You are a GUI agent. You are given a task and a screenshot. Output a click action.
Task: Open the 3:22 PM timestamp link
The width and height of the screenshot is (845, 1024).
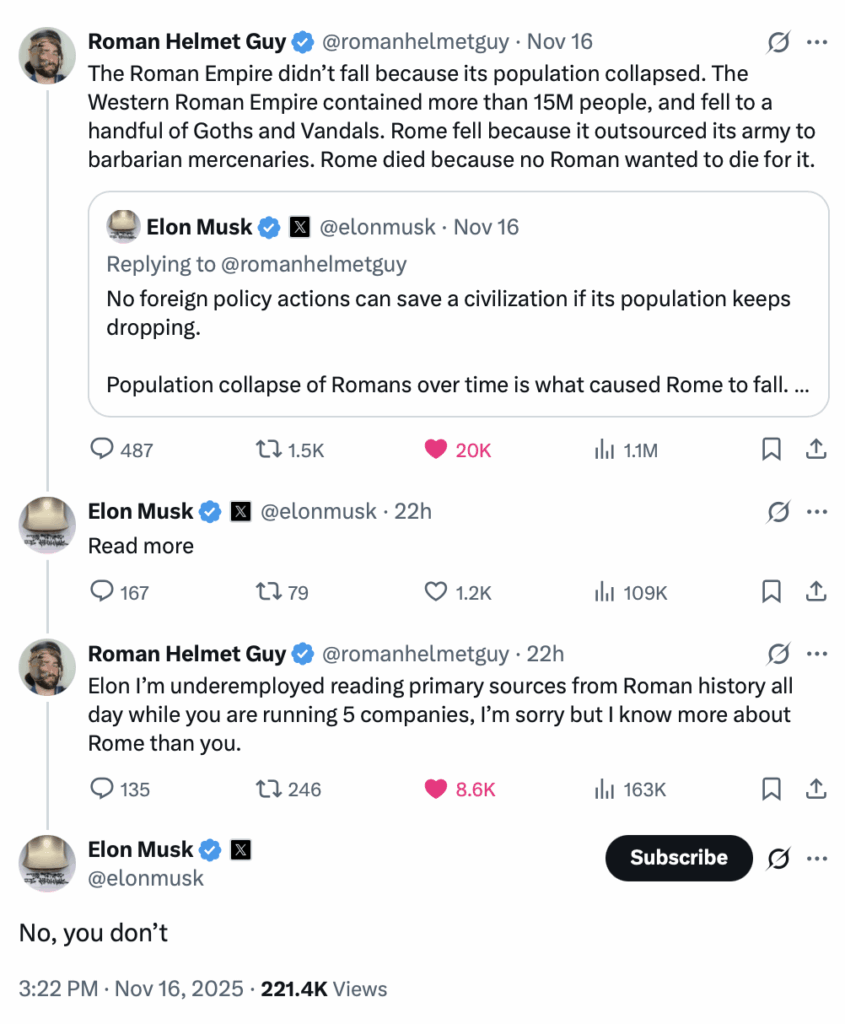tap(58, 989)
